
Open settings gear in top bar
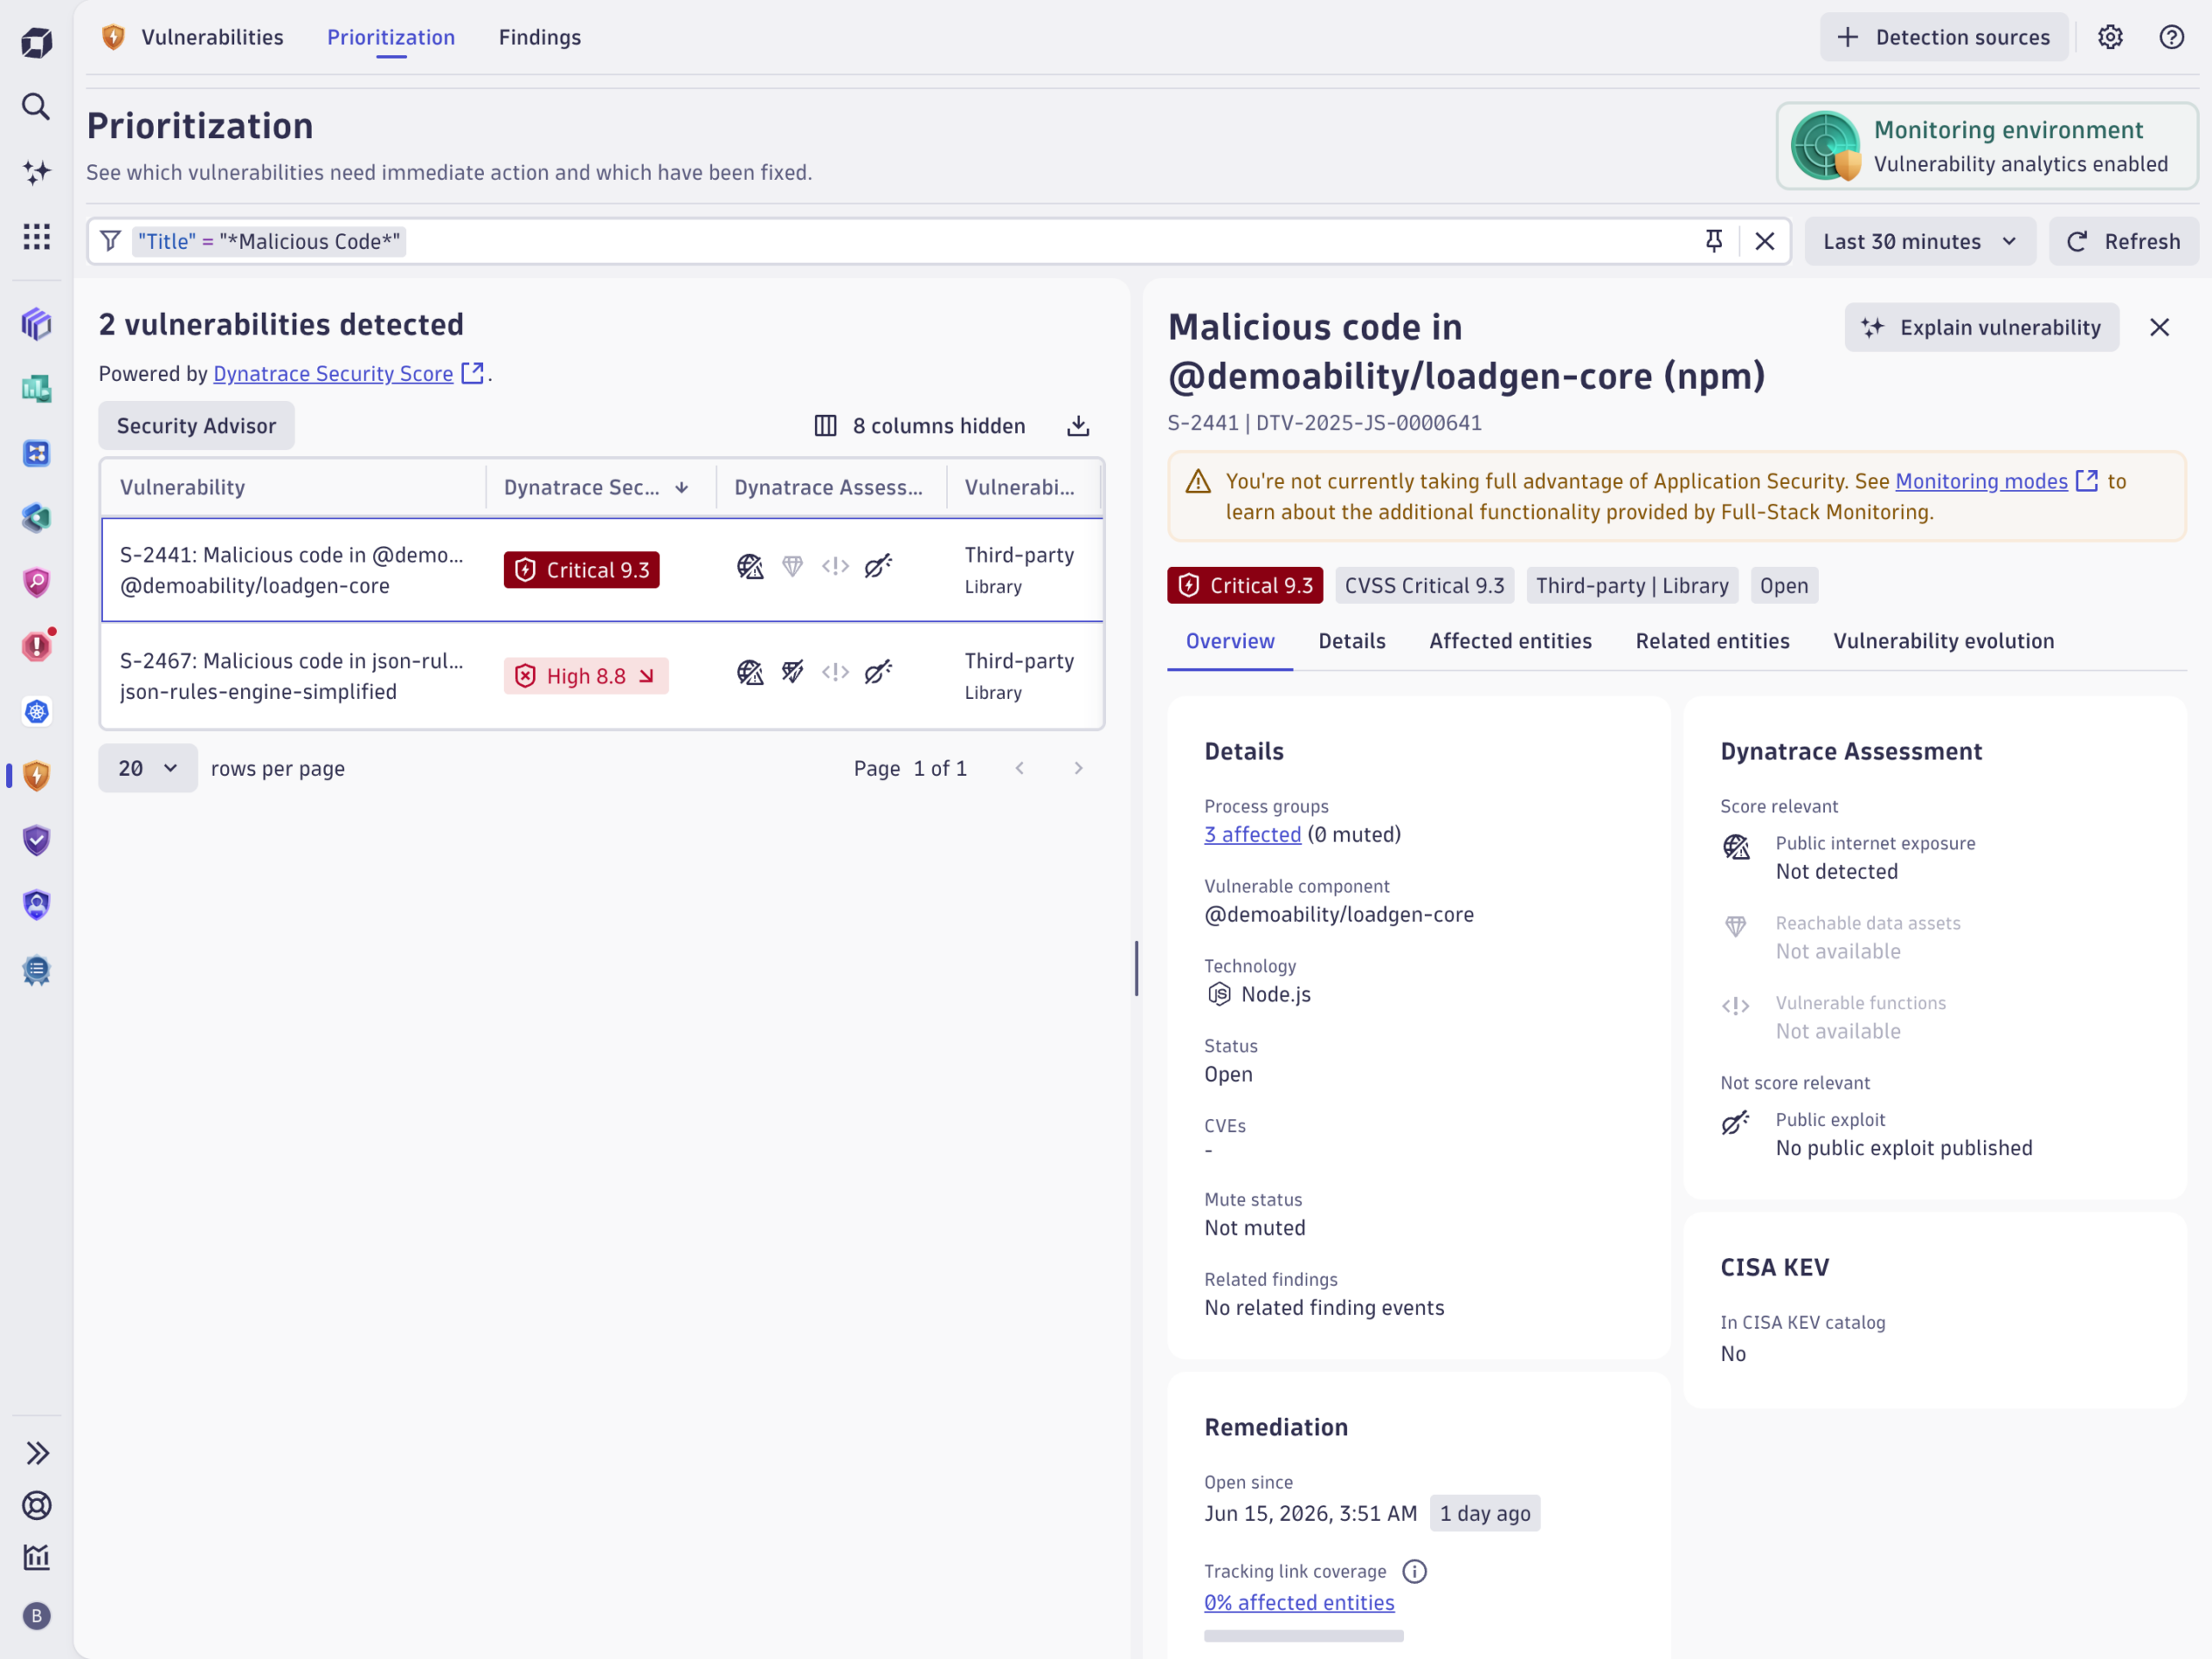pyautogui.click(x=2110, y=37)
